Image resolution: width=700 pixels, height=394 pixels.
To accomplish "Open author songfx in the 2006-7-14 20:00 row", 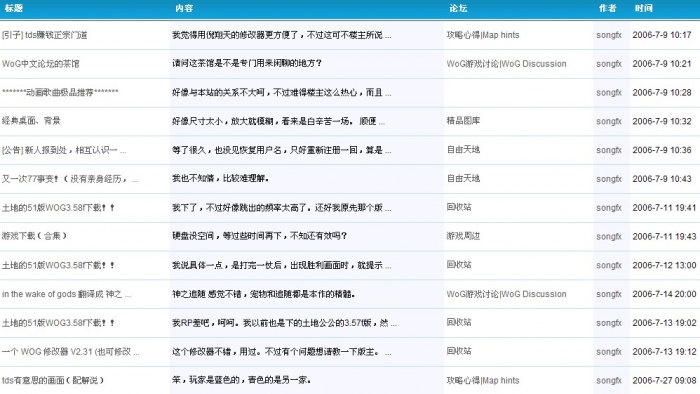I will [x=609, y=294].
